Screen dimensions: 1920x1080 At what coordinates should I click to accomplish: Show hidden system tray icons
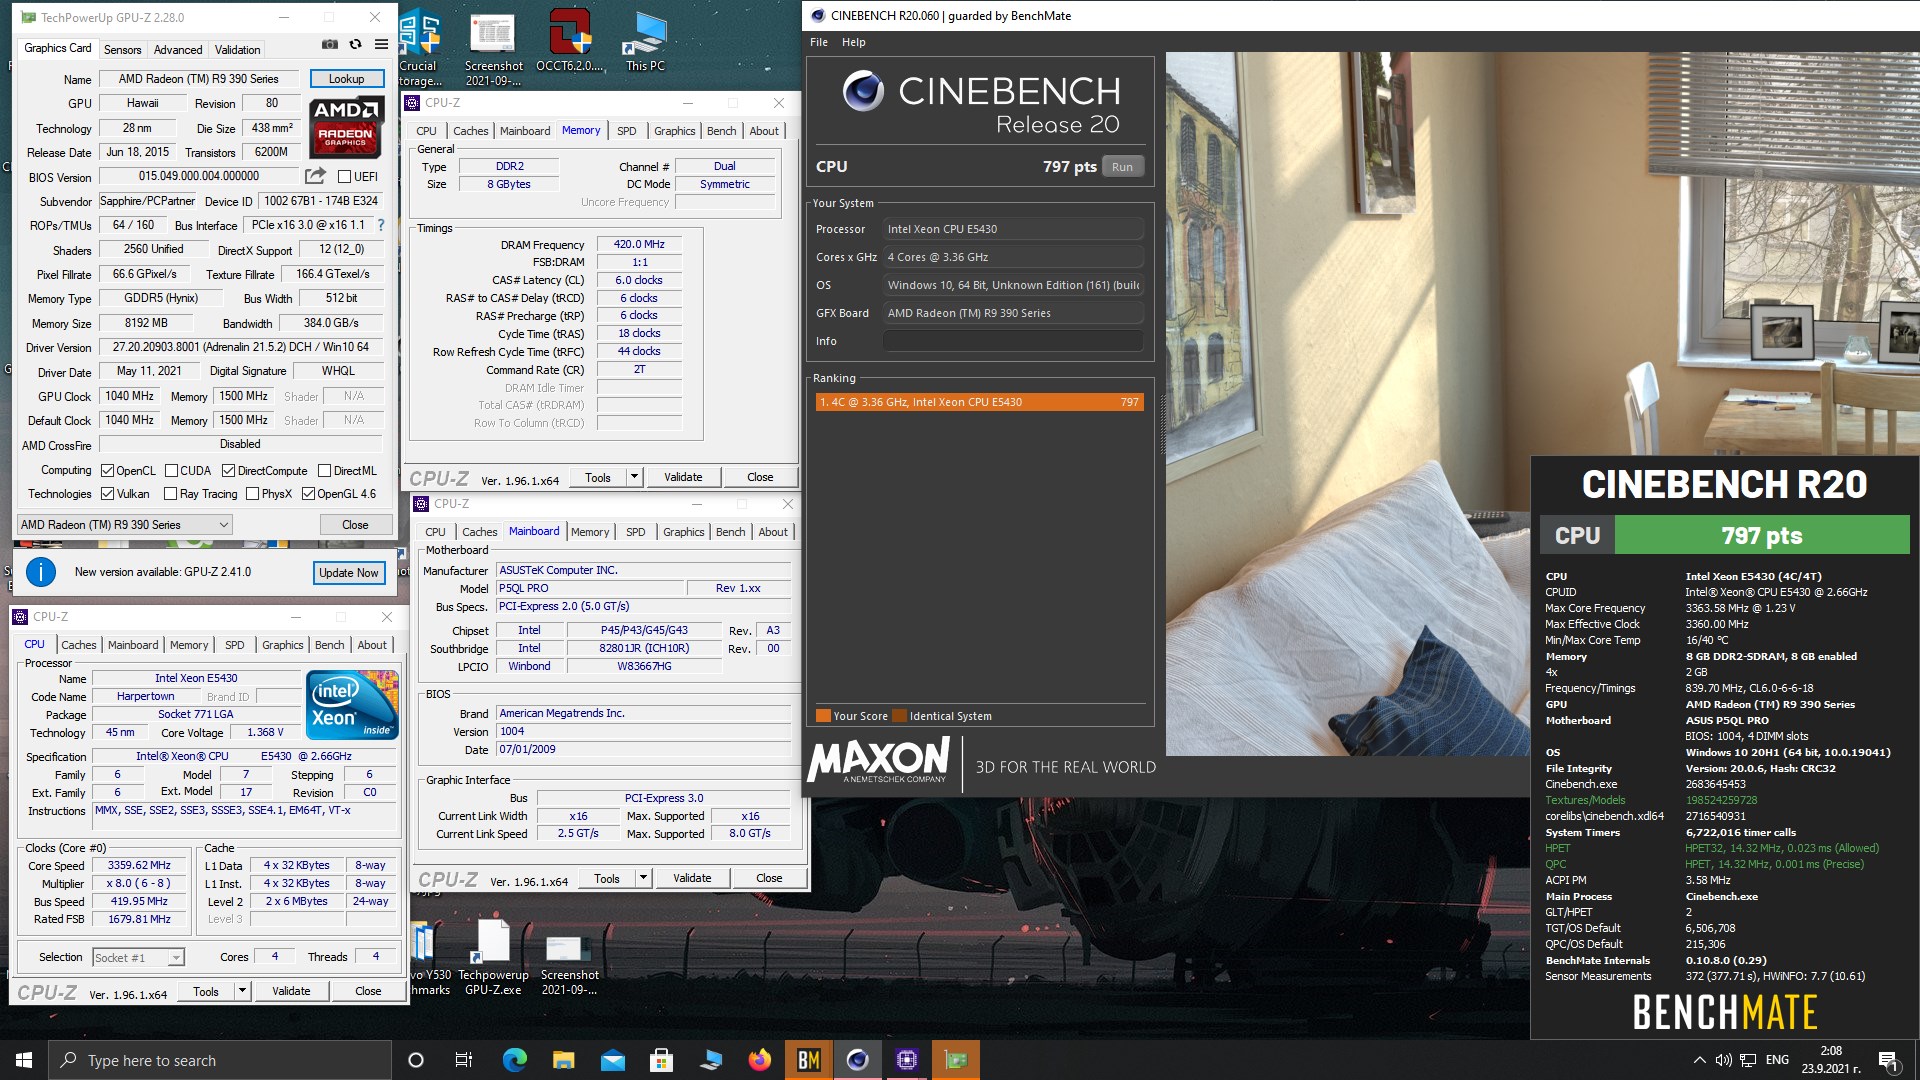click(x=1699, y=1060)
